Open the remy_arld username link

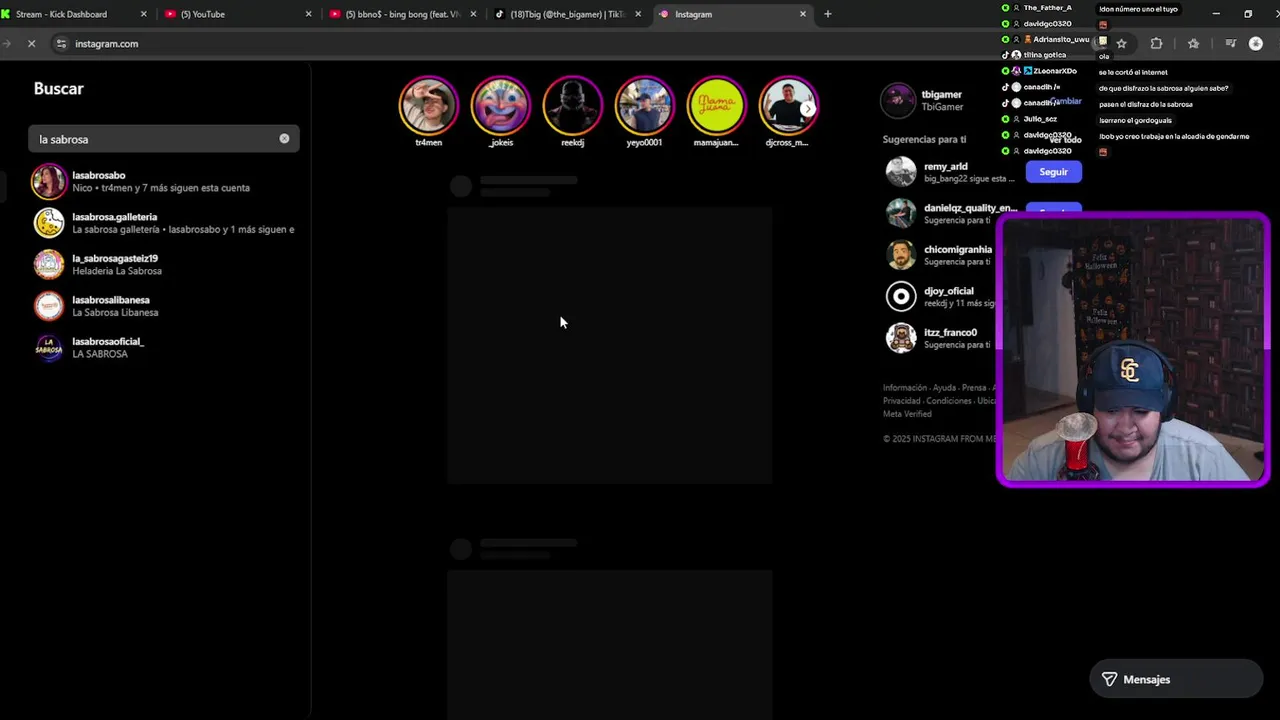[x=946, y=167]
